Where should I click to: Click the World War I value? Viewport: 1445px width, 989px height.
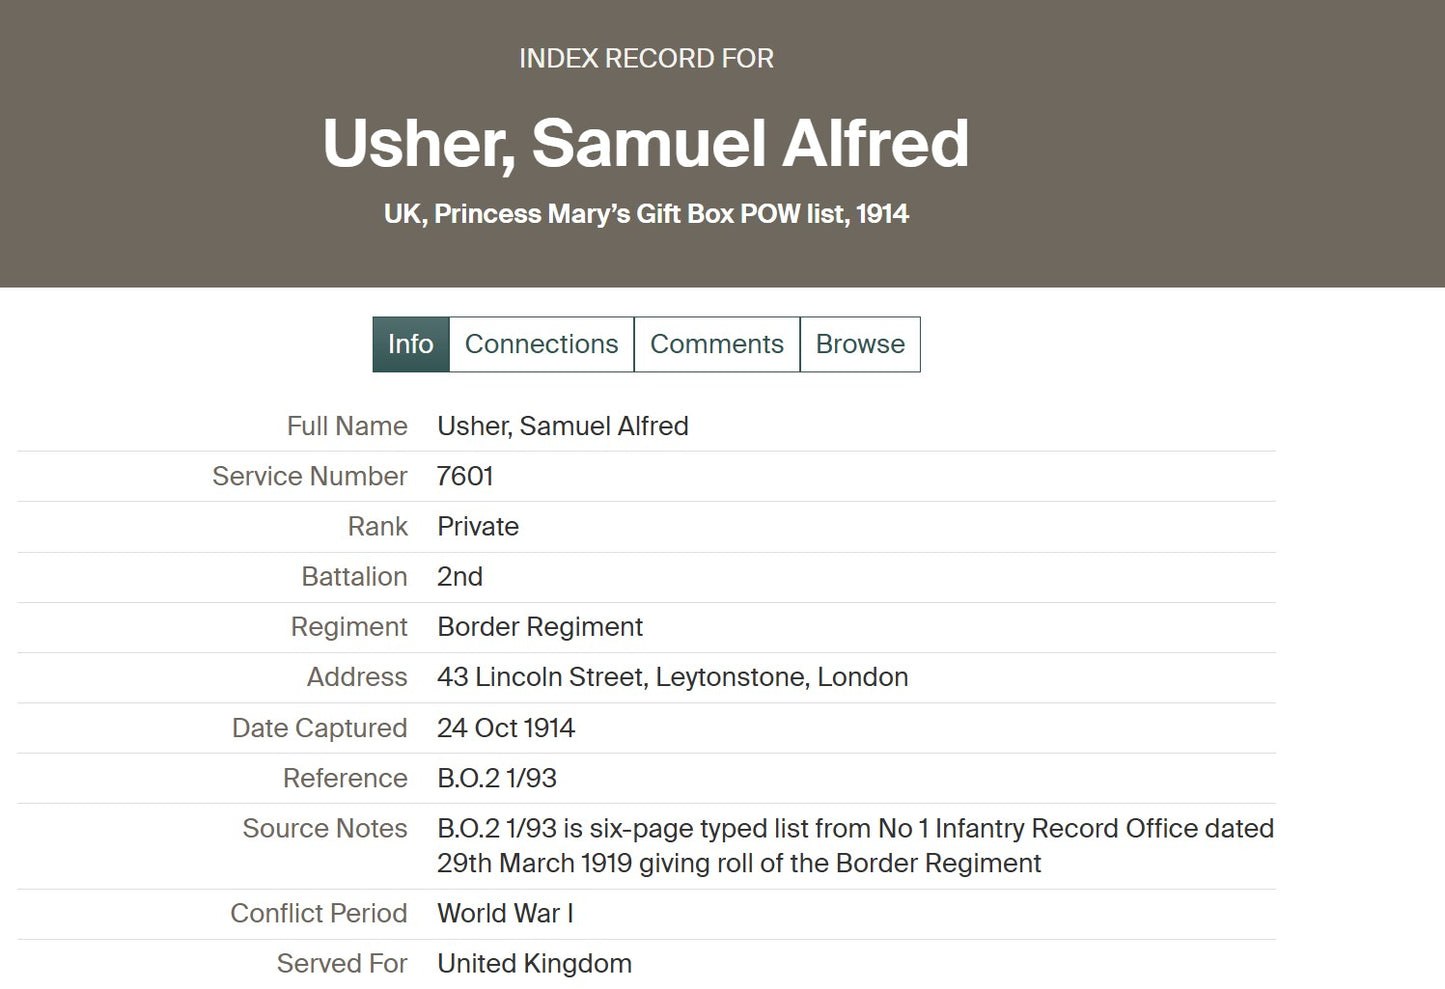tap(505, 913)
